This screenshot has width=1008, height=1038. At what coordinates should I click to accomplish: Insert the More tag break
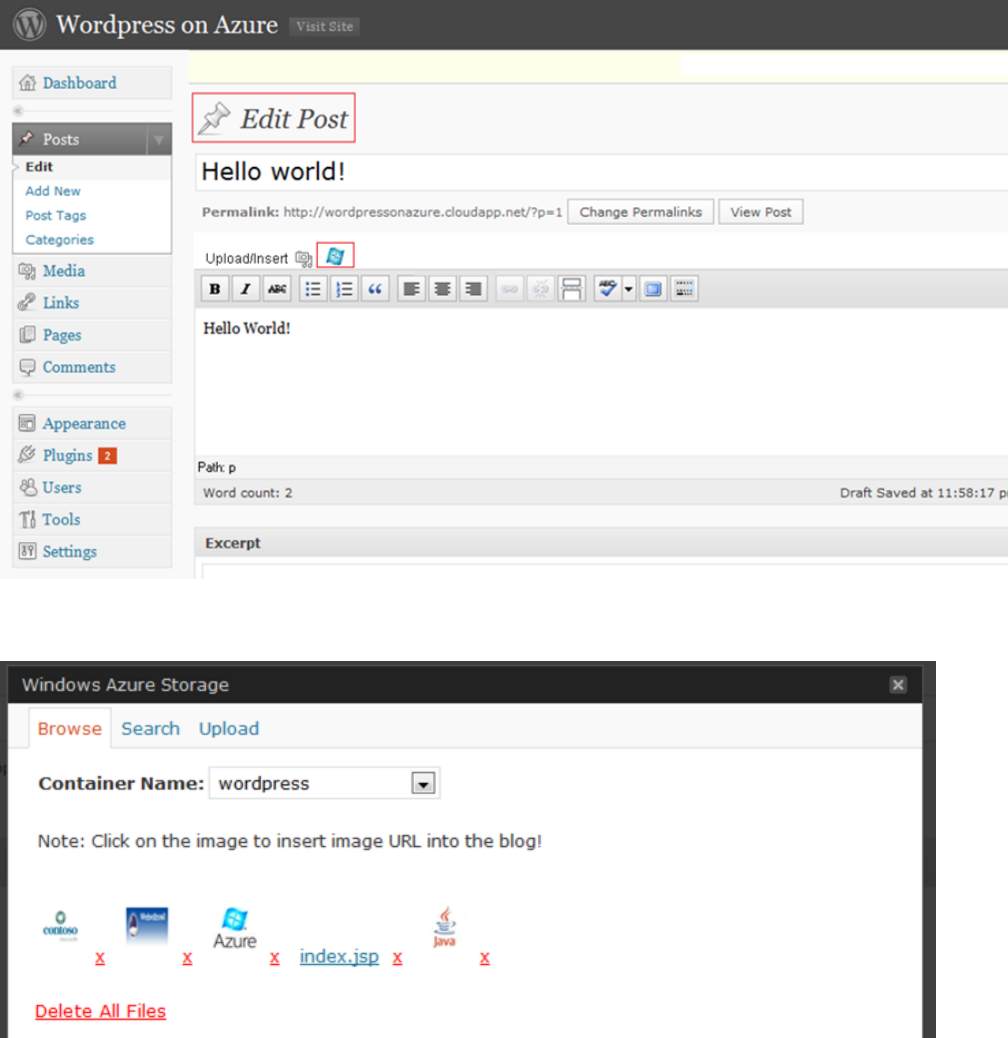click(571, 289)
